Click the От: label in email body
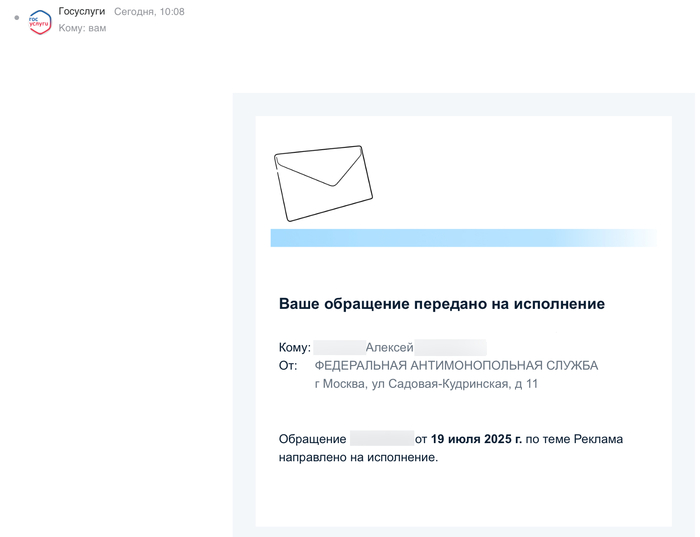This screenshot has width=700, height=537. pyautogui.click(x=288, y=366)
